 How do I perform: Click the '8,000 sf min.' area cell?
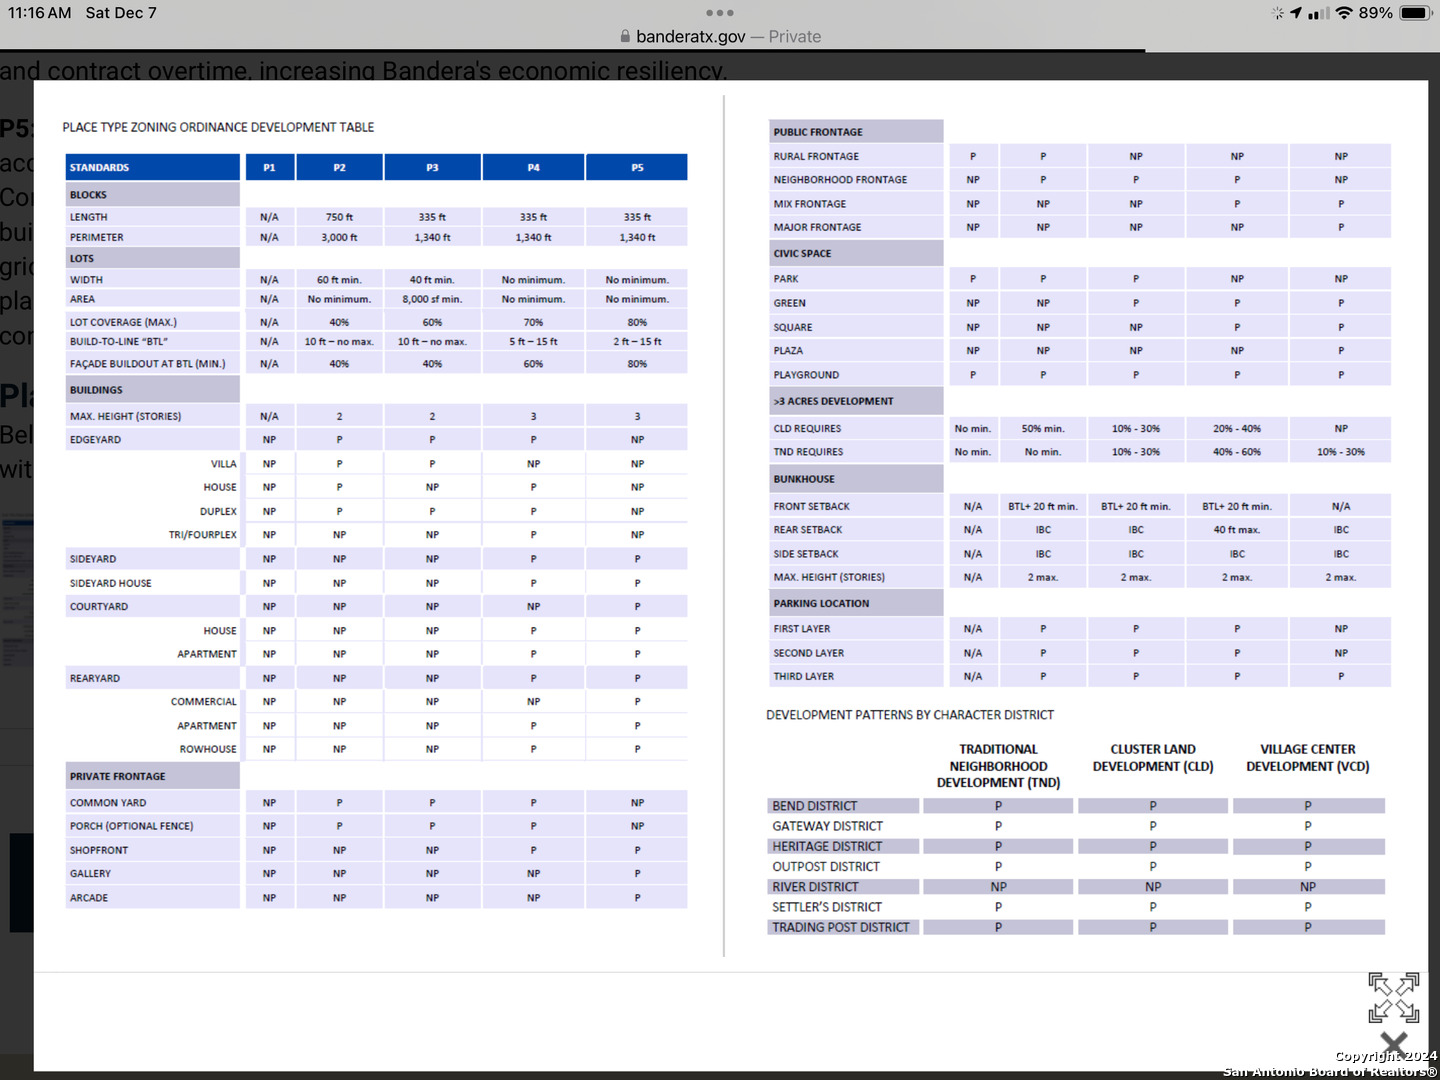432,299
